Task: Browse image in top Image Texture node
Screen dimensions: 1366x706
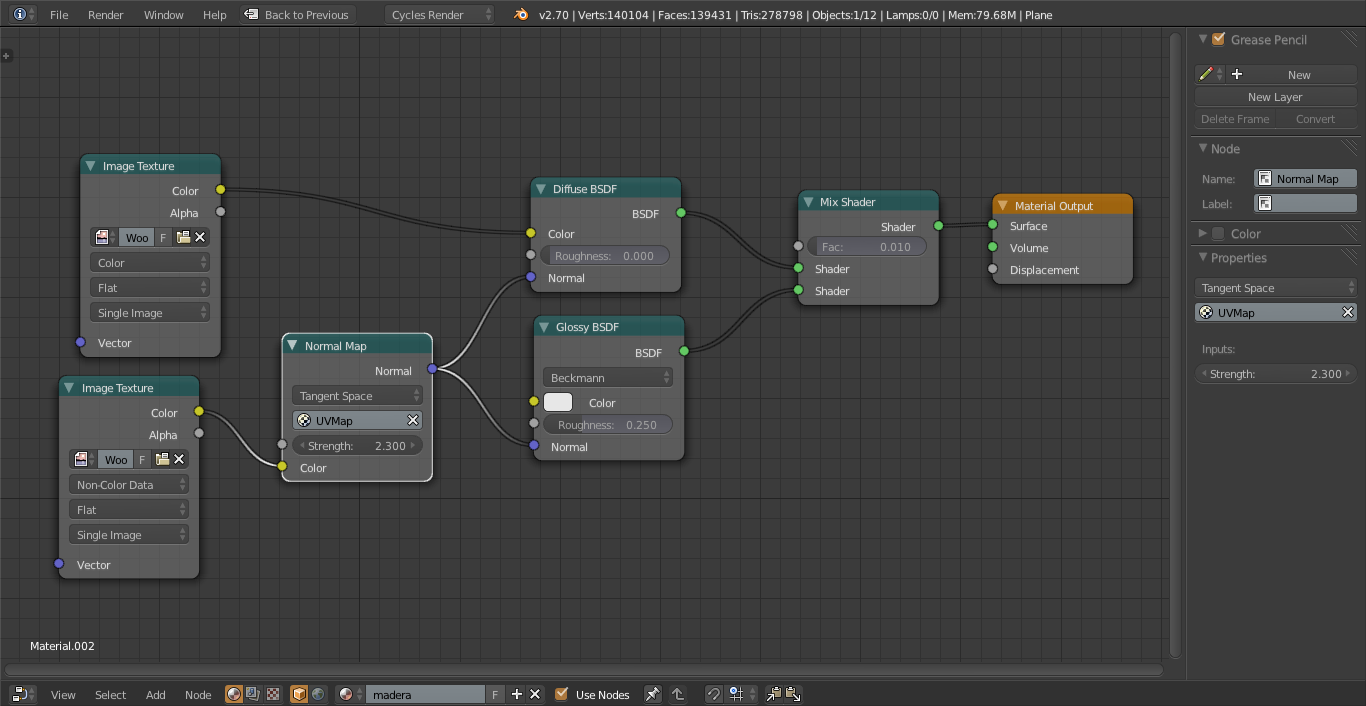Action: (x=104, y=237)
